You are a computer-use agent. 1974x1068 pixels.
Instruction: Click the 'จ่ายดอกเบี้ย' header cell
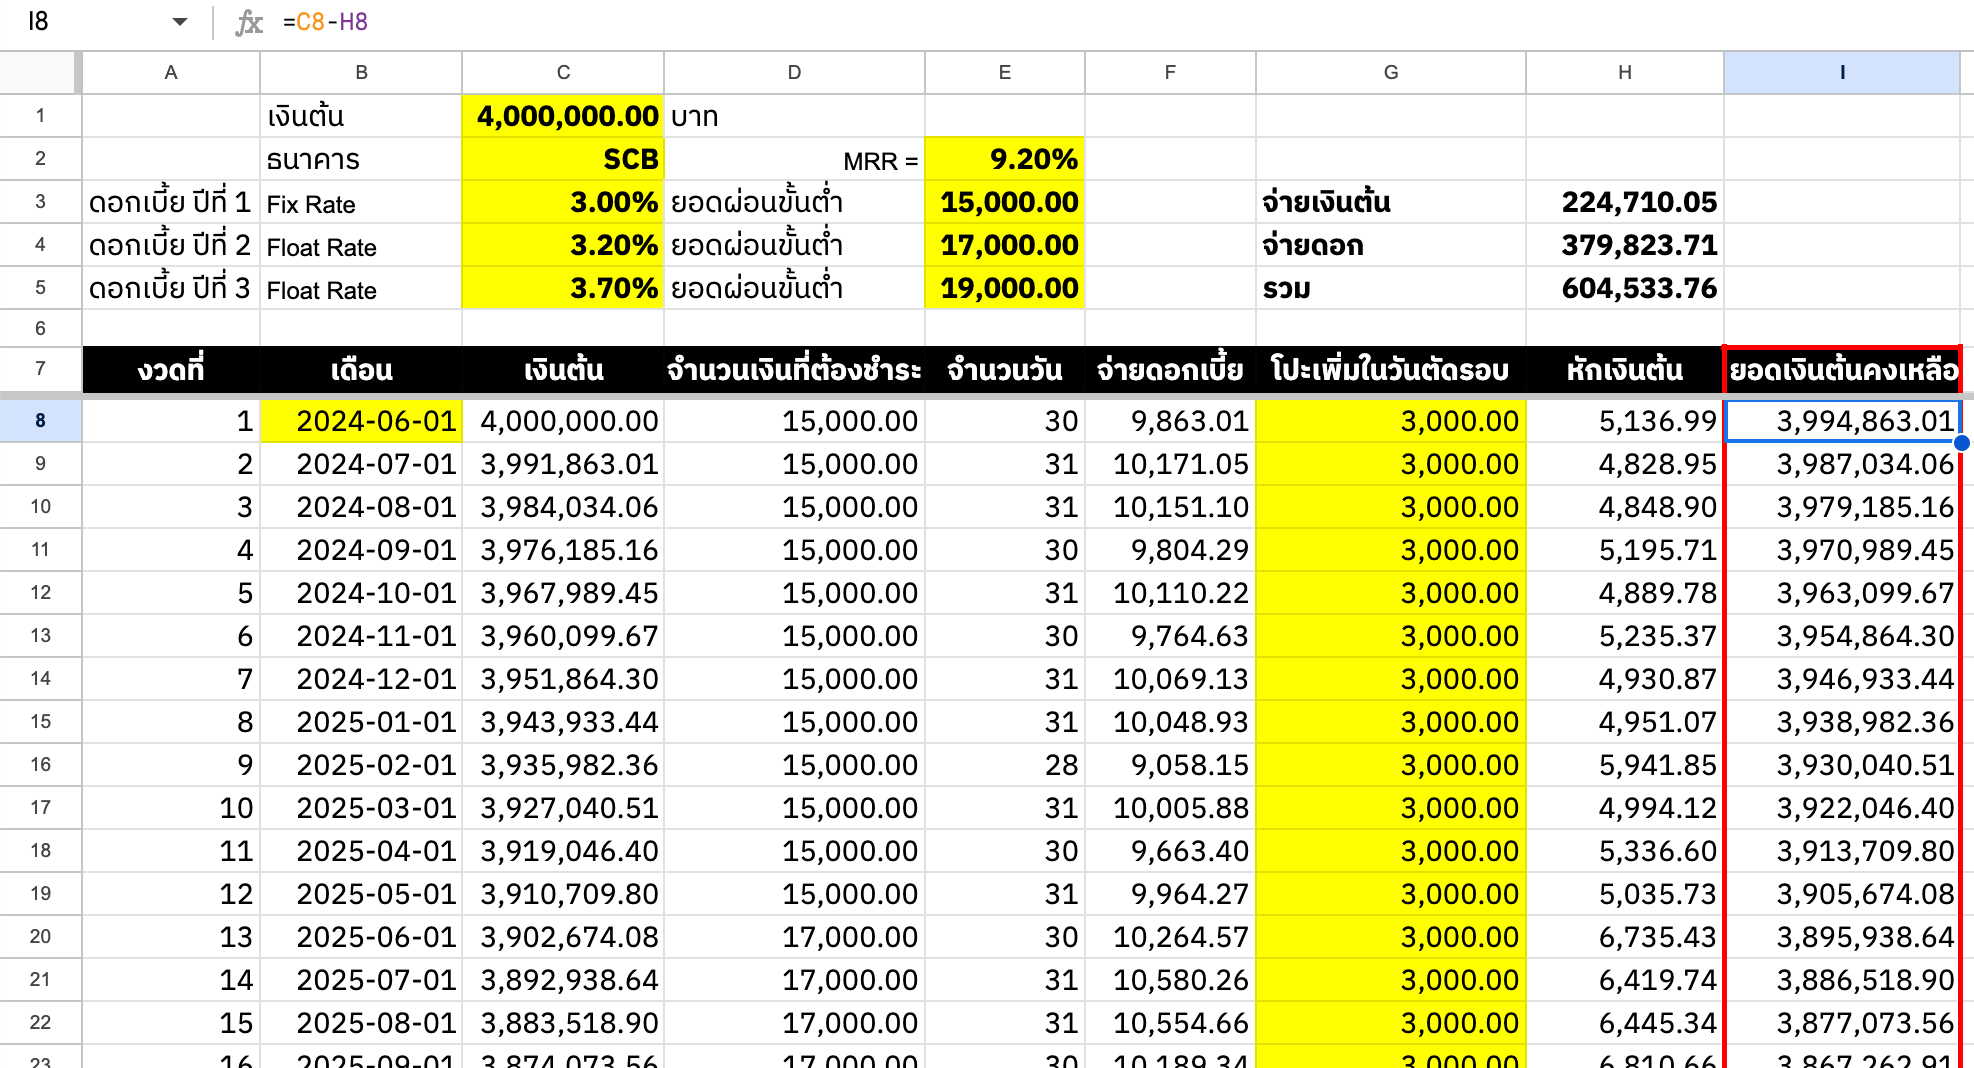pos(1170,370)
